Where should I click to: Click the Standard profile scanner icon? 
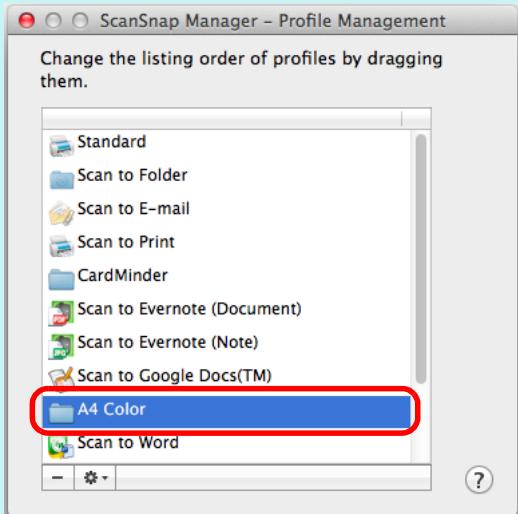click(x=61, y=146)
